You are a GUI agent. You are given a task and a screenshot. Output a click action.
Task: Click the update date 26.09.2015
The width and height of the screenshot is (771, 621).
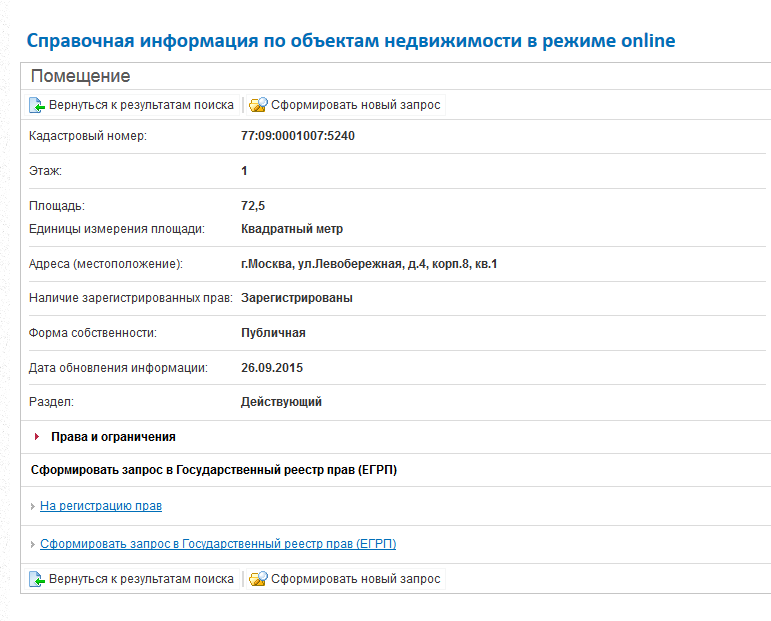[272, 368]
